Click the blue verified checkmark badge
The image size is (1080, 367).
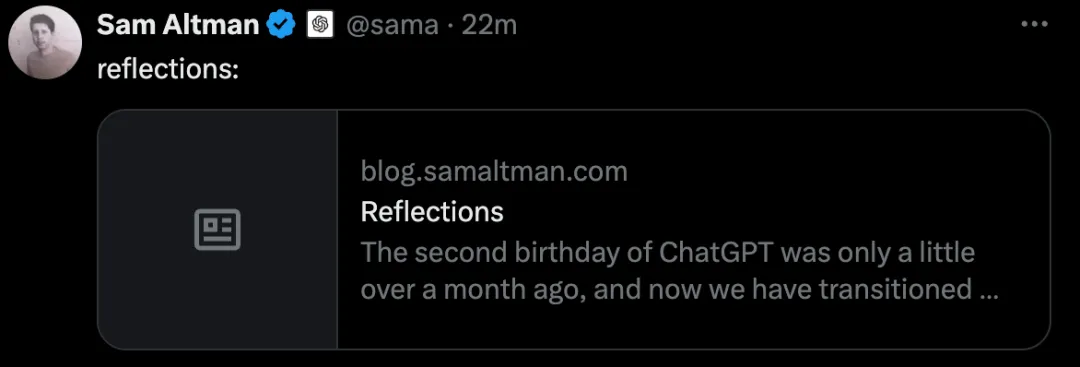coord(281,25)
